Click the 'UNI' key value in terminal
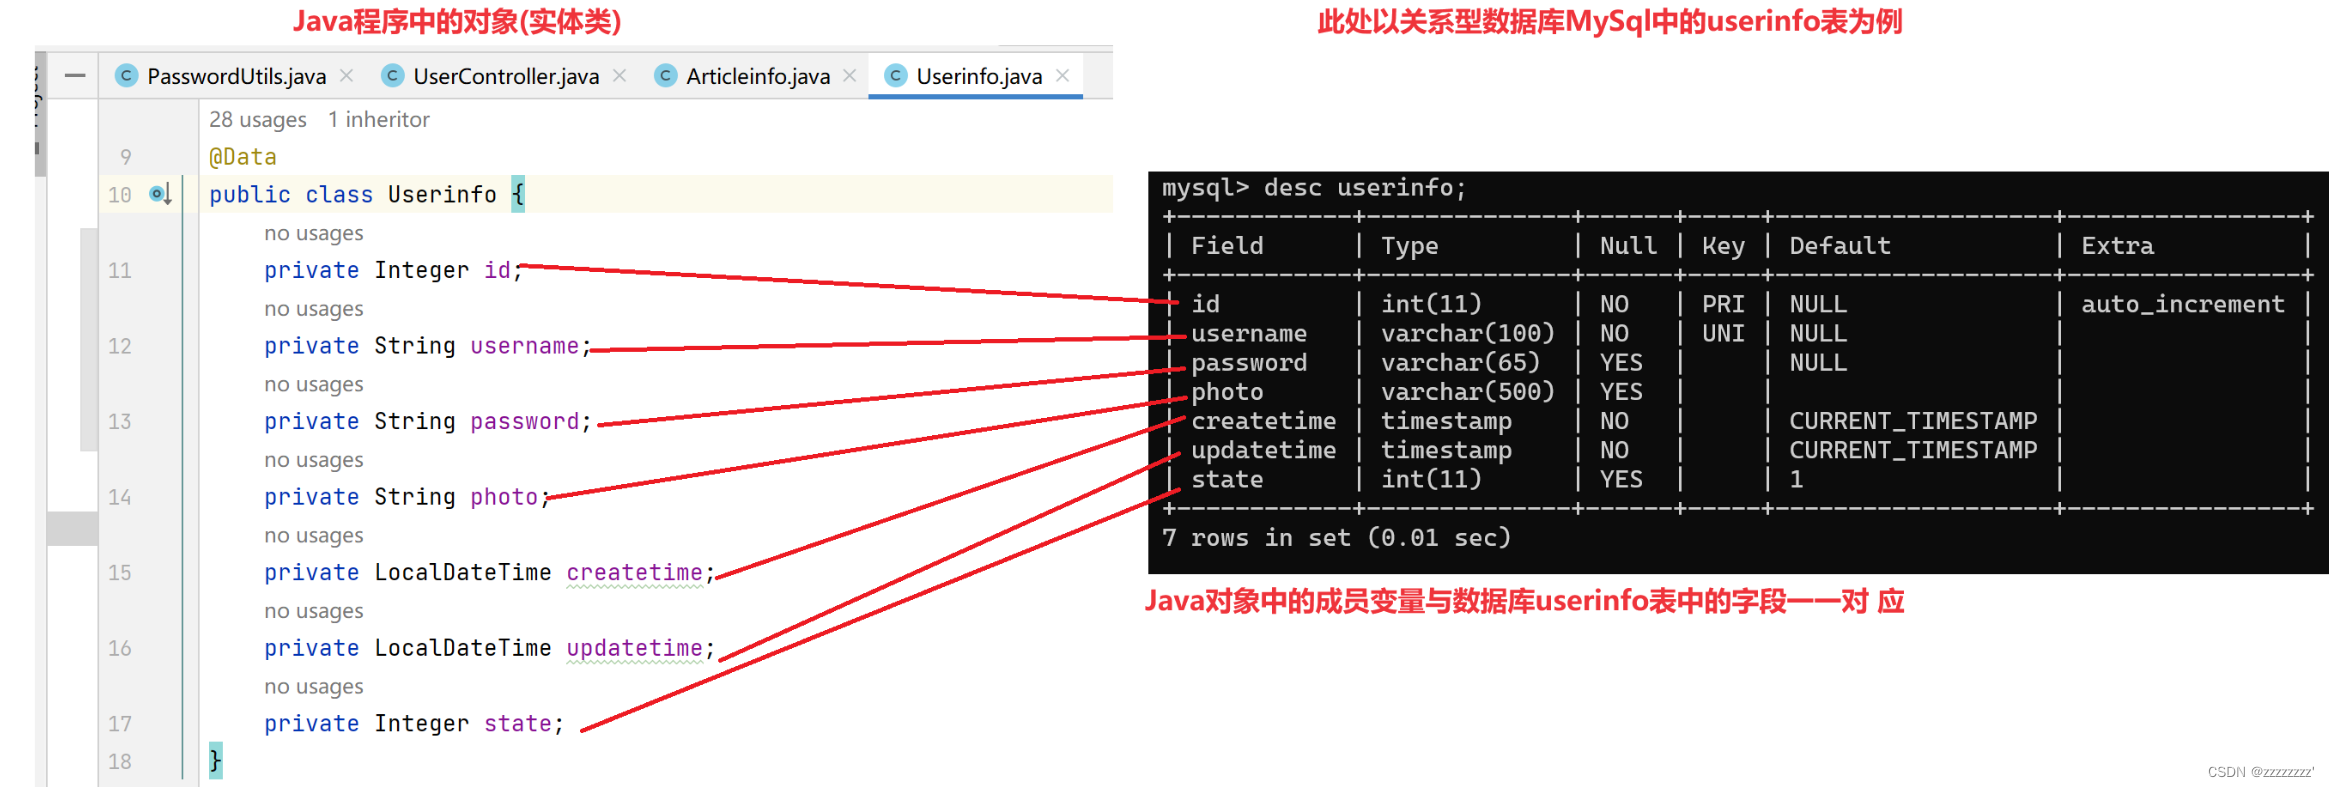This screenshot has height=787, width=2329. tap(1724, 333)
